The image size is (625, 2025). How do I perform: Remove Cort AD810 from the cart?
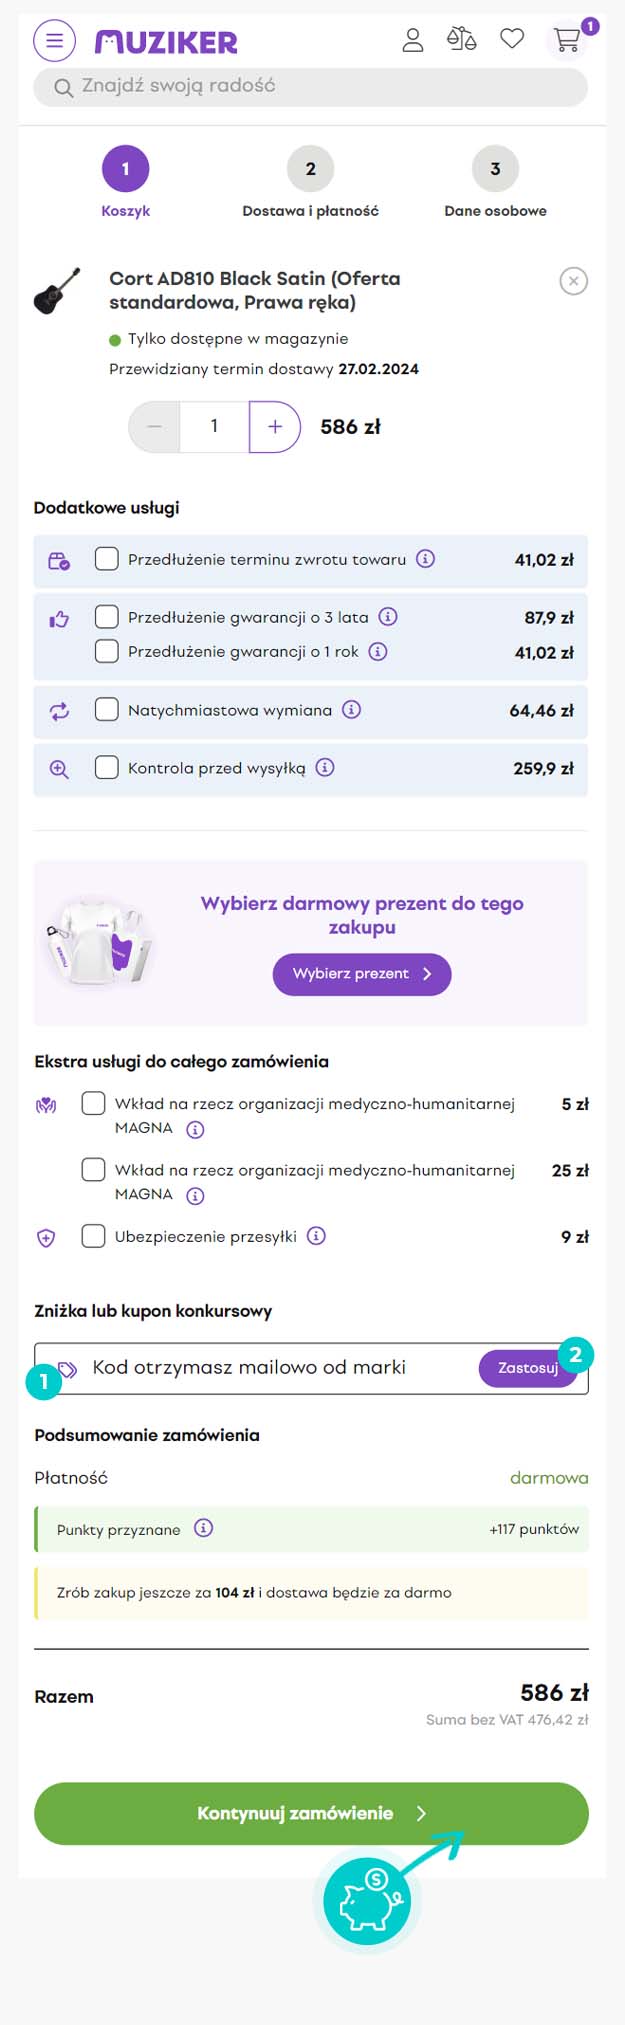pos(573,281)
